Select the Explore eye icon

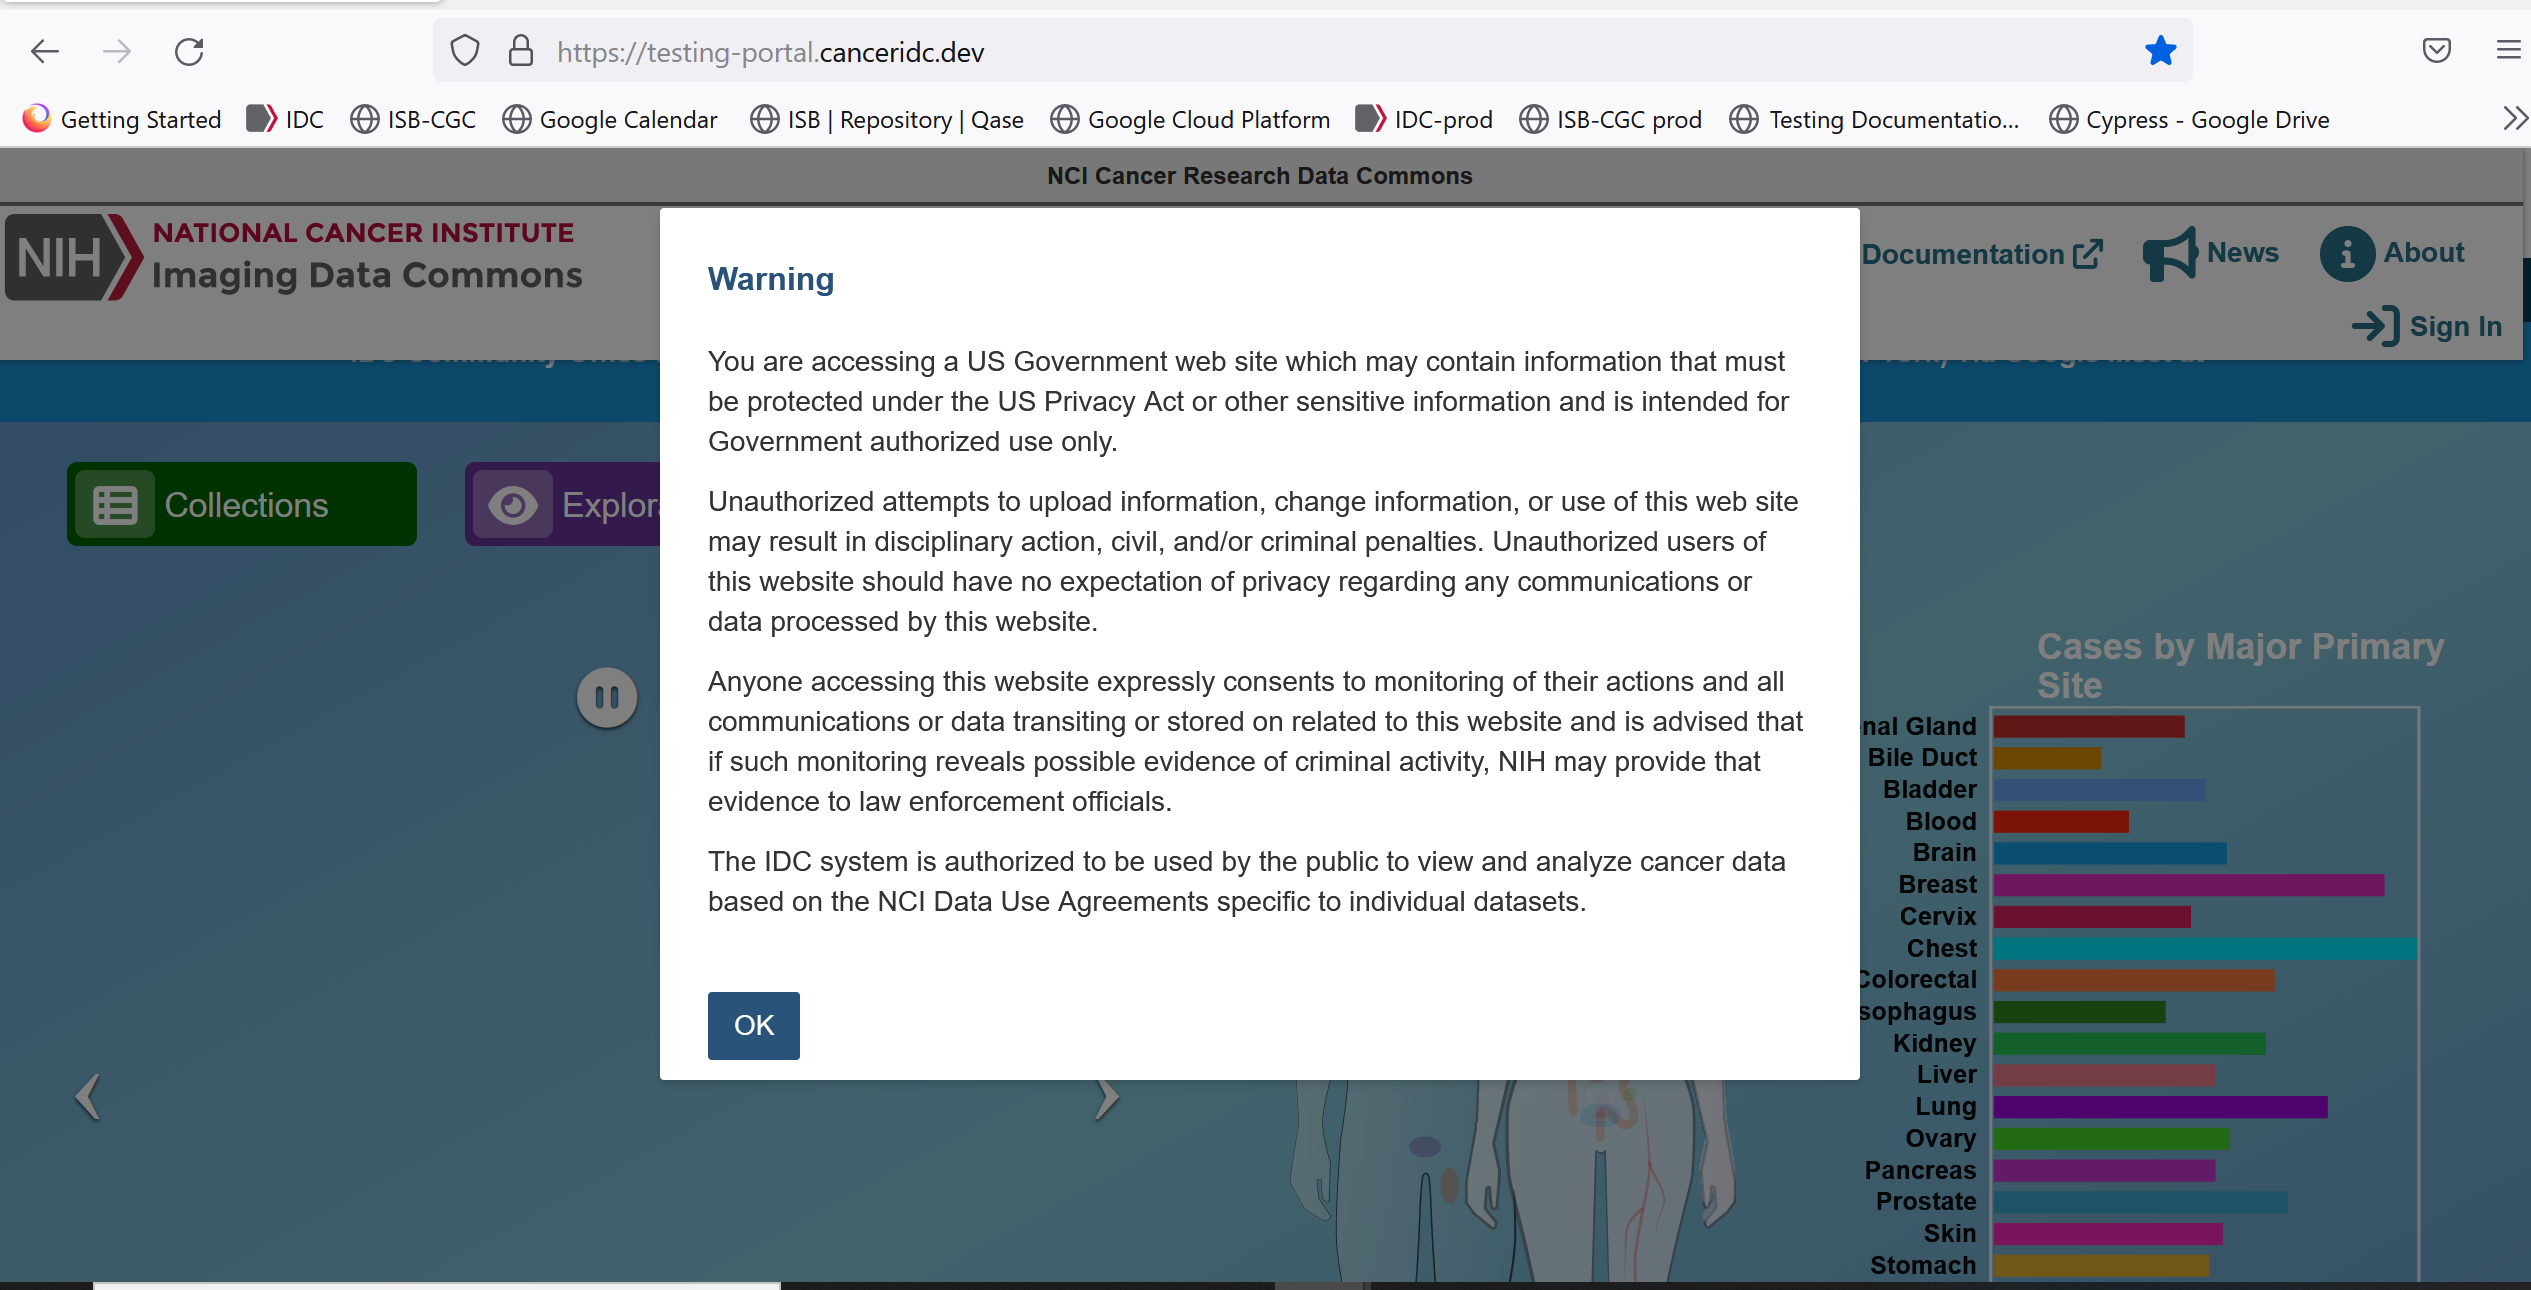click(x=513, y=504)
